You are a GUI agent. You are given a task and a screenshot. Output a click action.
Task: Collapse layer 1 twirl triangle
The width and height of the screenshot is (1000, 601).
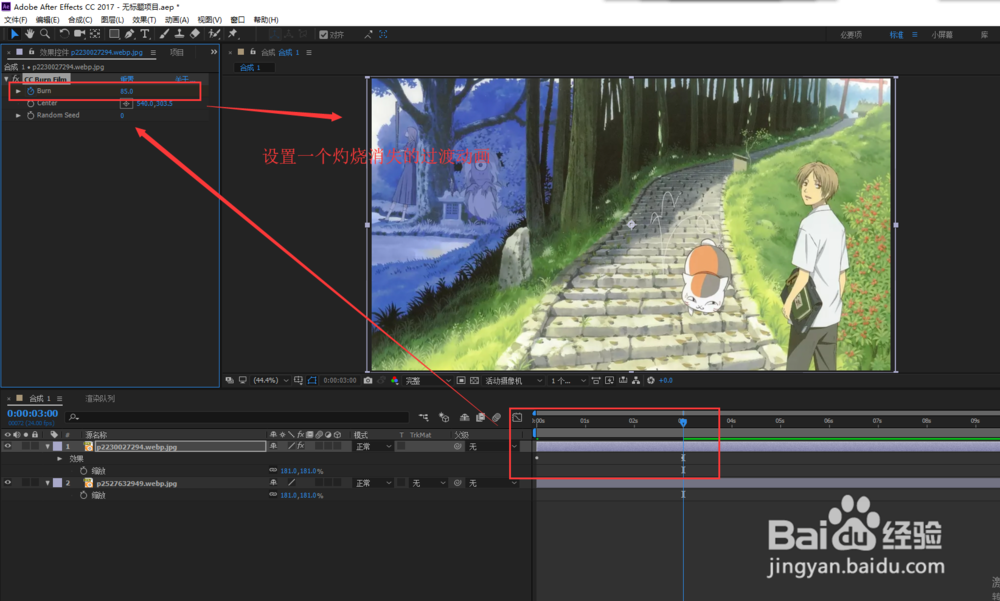[47, 447]
